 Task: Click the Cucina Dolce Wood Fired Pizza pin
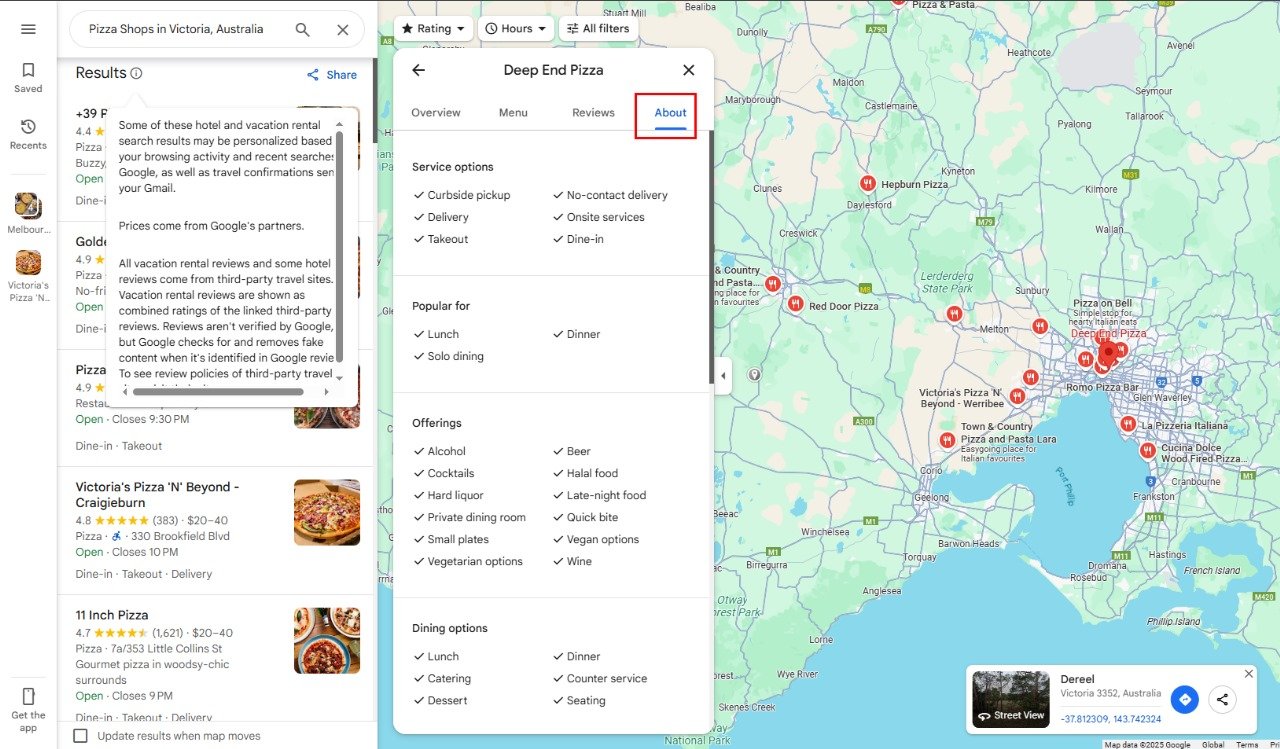pyautogui.click(x=1147, y=450)
